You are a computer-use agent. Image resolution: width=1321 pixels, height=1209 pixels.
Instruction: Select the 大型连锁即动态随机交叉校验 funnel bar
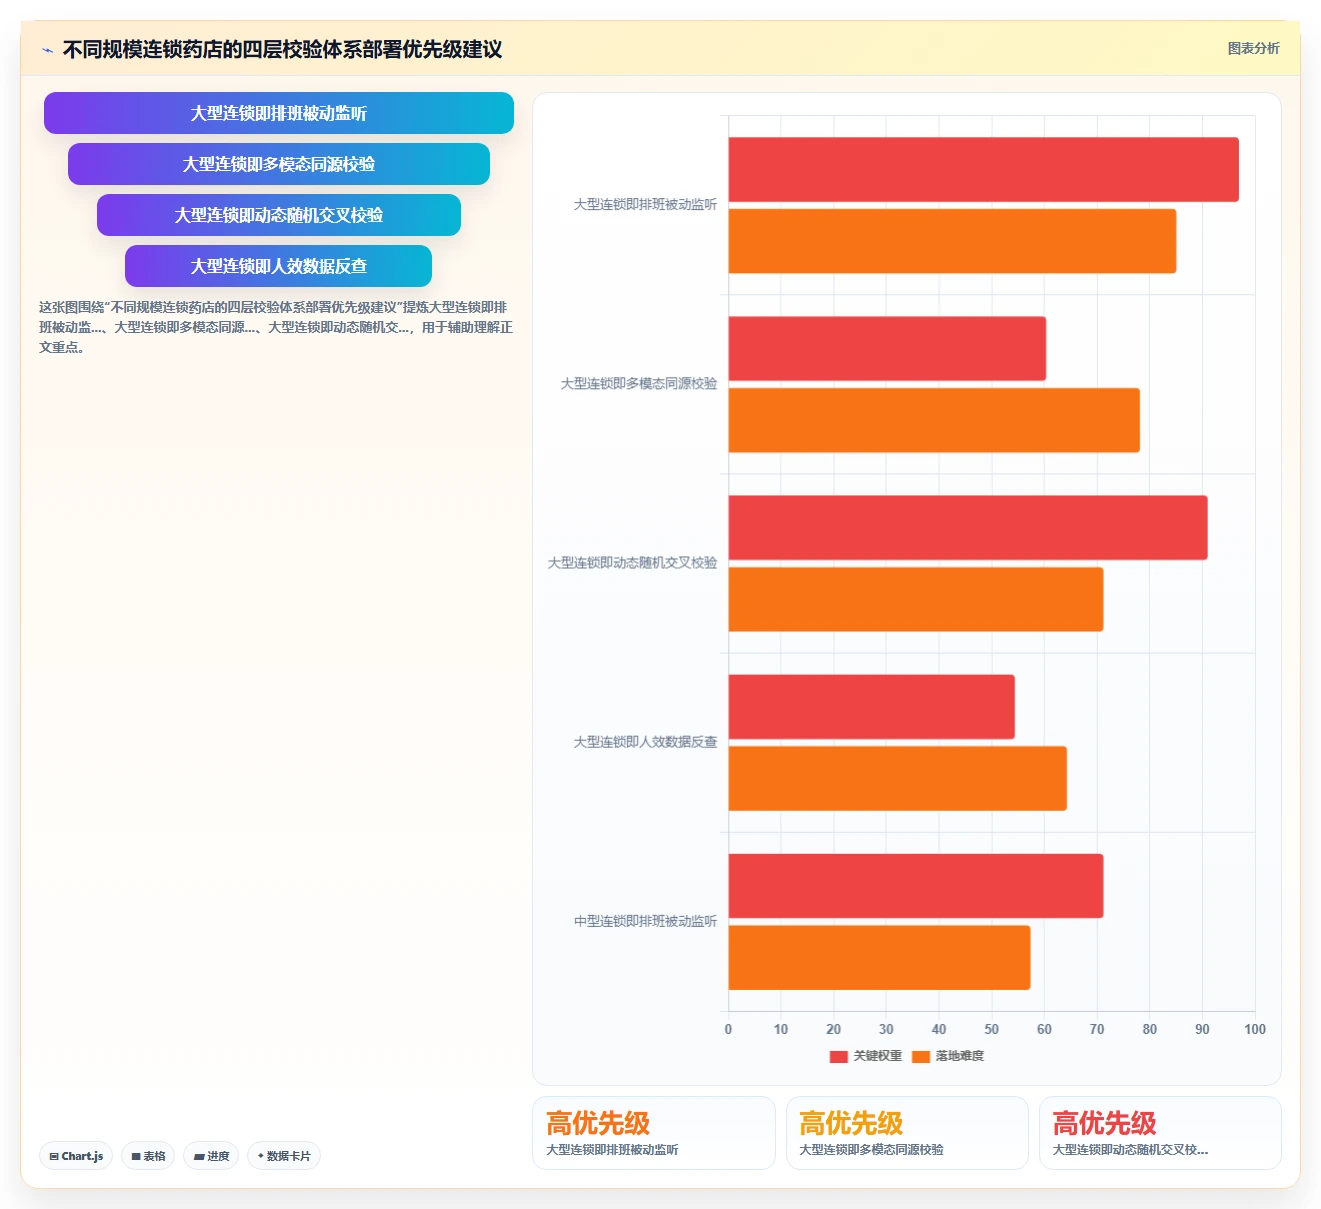click(x=279, y=215)
